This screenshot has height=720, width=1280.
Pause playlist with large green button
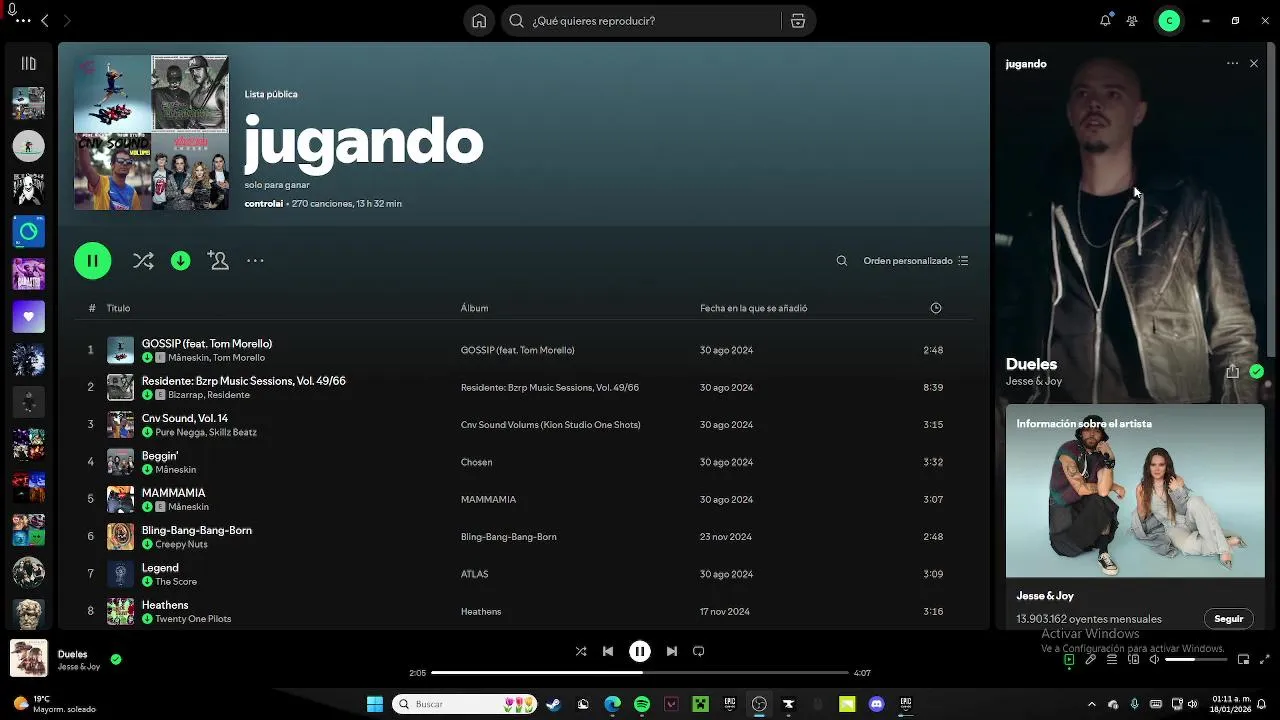tap(92, 261)
